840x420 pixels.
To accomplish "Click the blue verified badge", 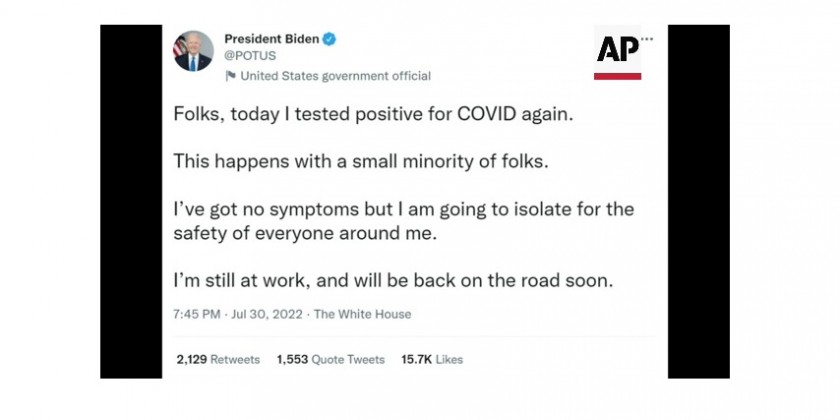I will pos(329,39).
